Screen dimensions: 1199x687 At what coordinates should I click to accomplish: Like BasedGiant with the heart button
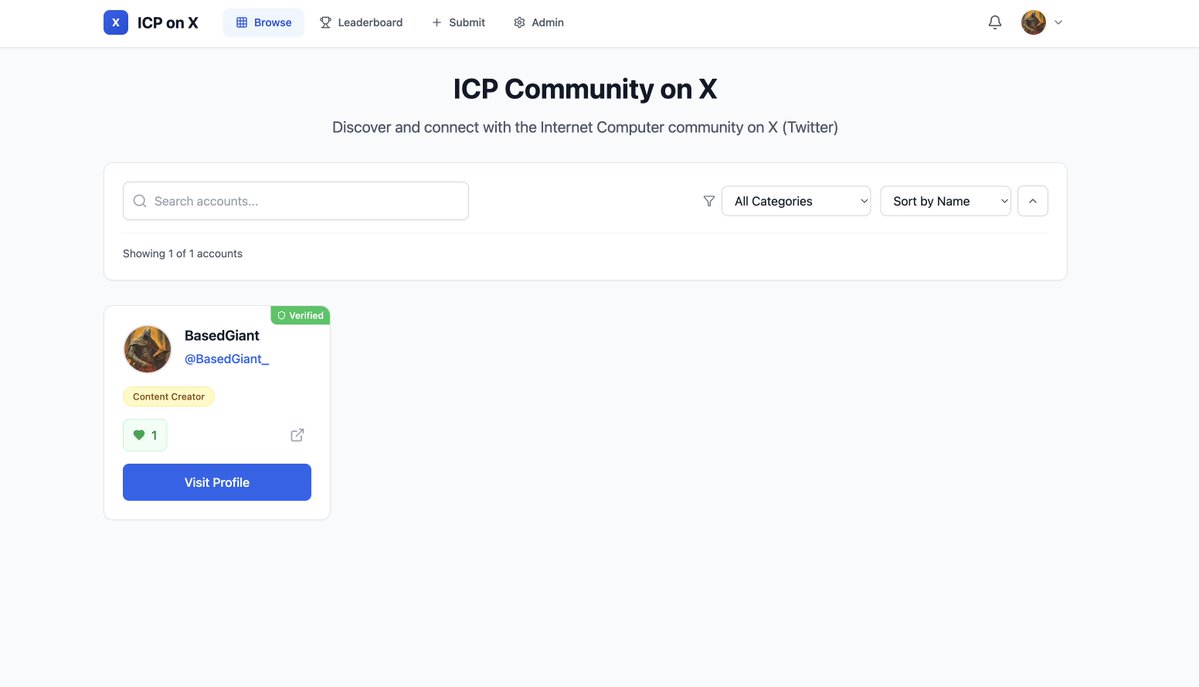click(145, 435)
